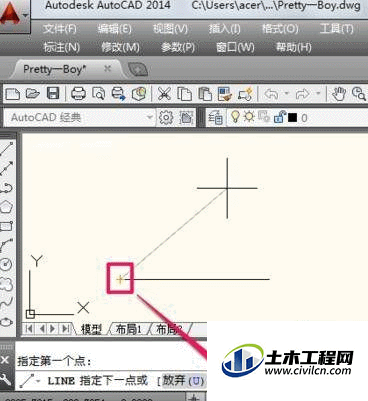368x401 pixels.
Task: Click the Publish icon
Action: pyautogui.click(x=118, y=94)
